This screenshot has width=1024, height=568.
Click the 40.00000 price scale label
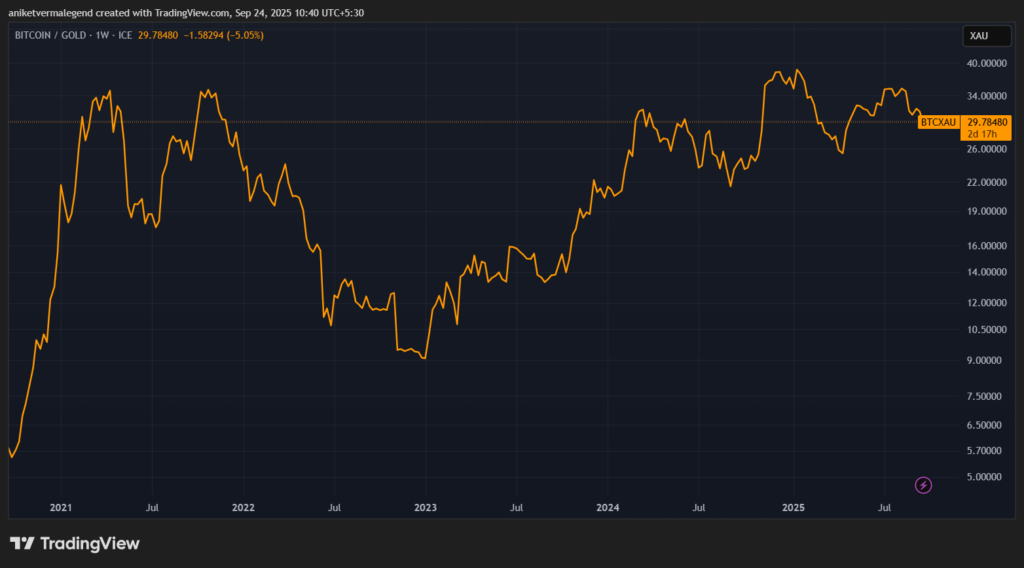(986, 63)
